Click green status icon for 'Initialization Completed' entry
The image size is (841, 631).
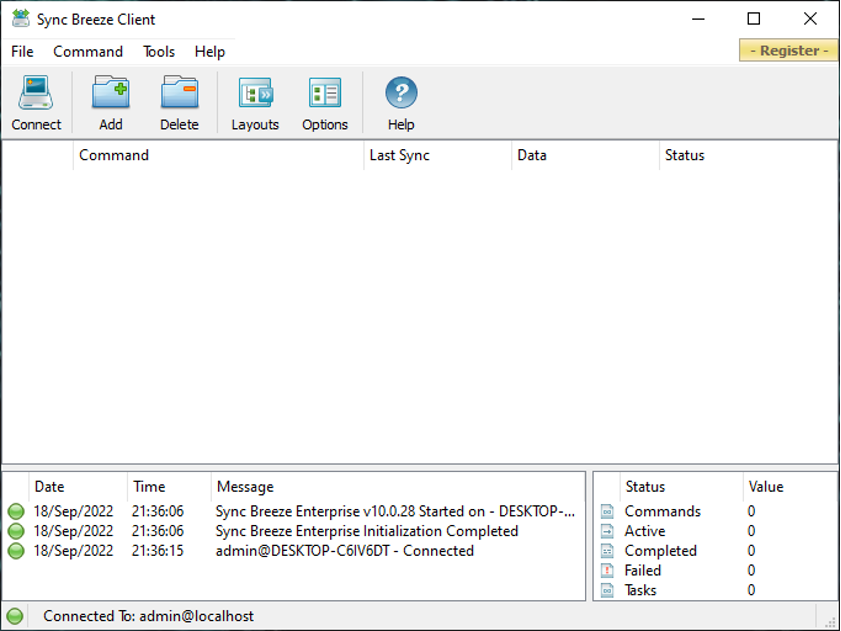pyautogui.click(x=16, y=531)
